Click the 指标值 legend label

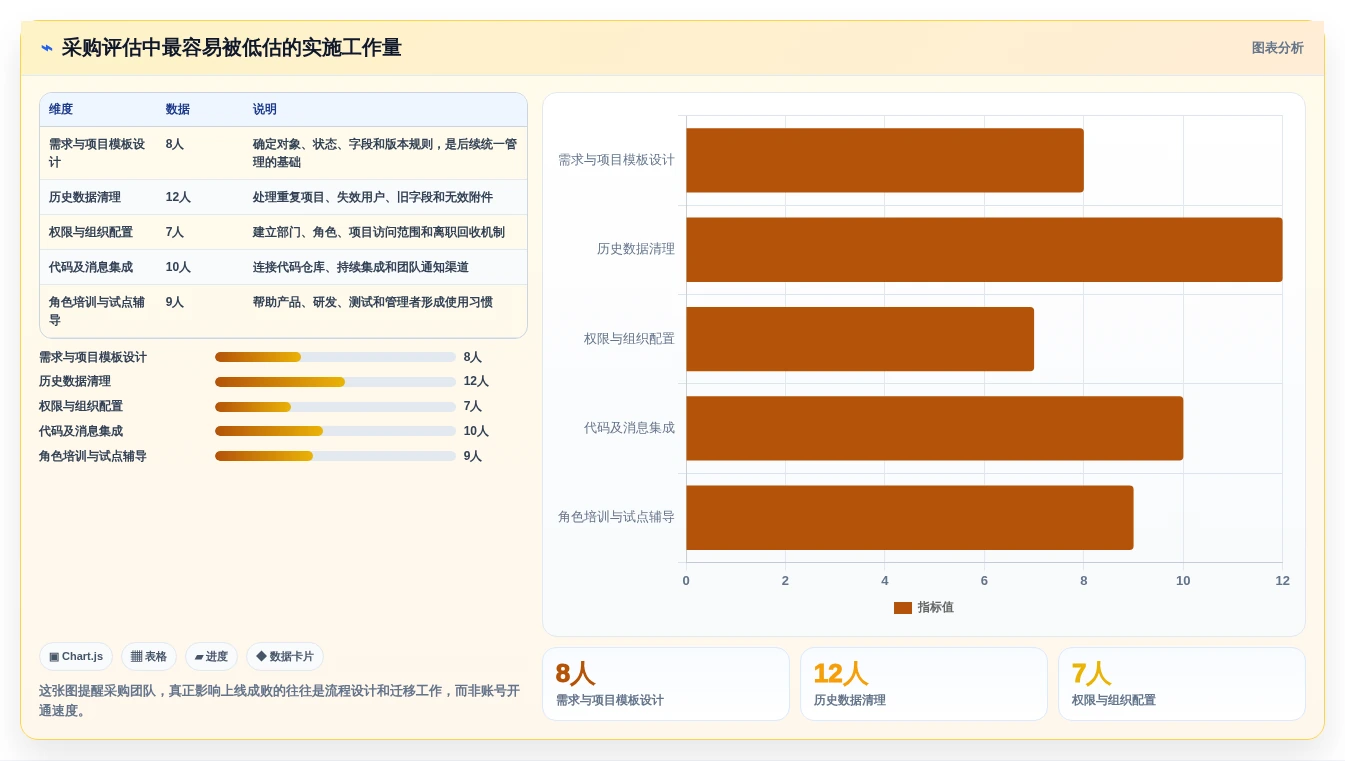[x=936, y=608]
